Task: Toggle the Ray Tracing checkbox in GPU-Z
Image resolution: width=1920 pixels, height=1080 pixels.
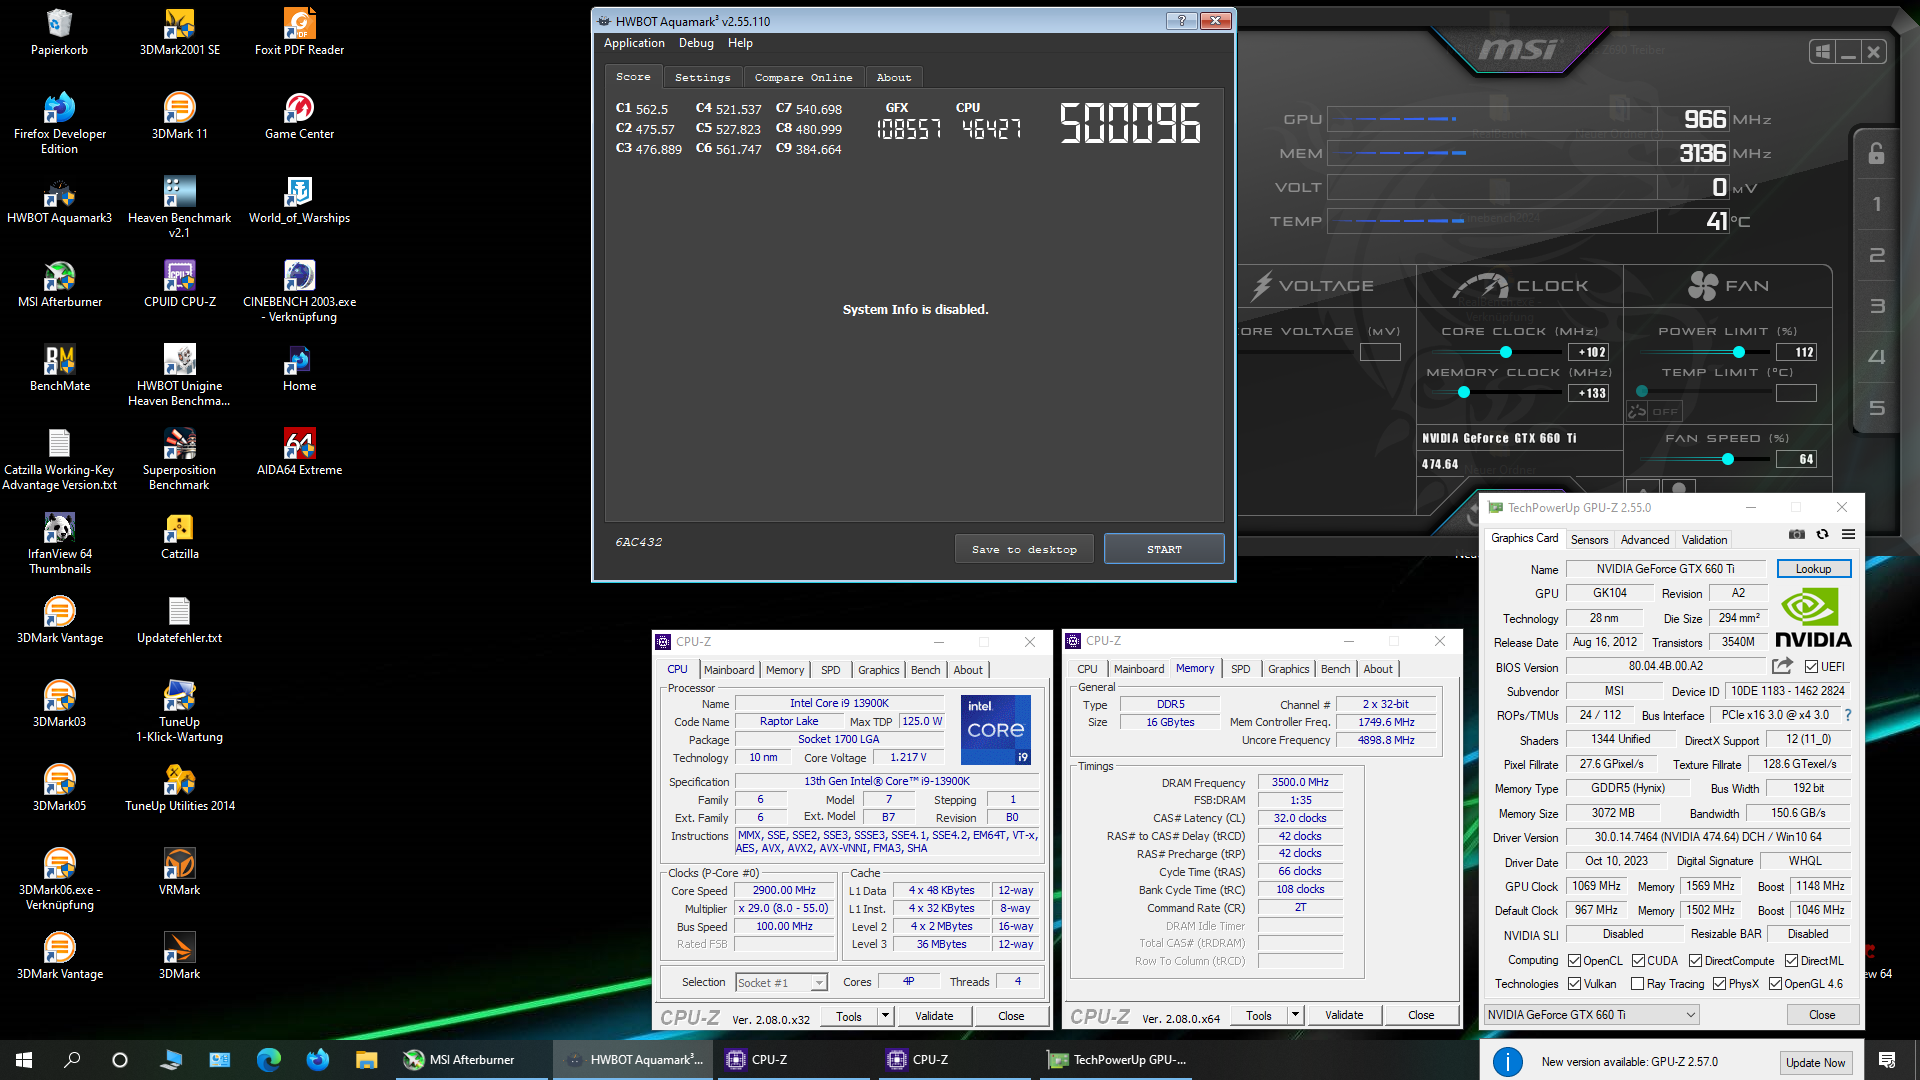Action: coord(1637,984)
